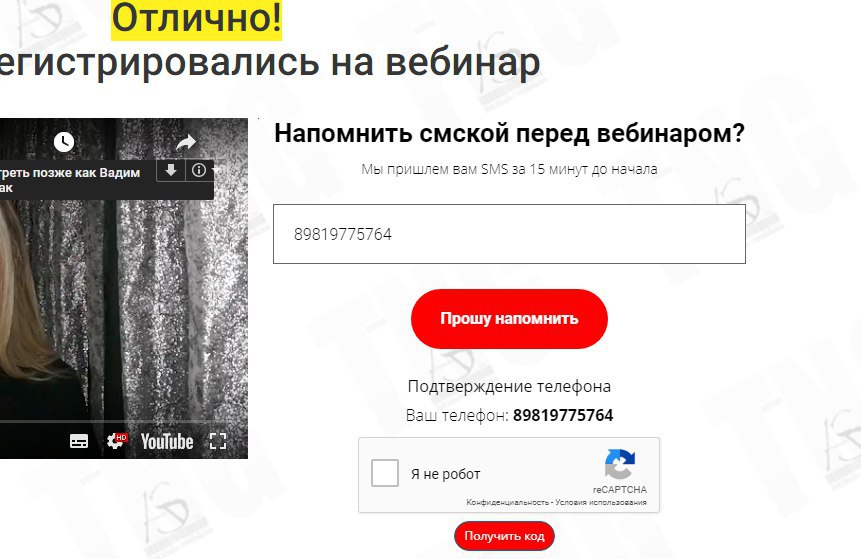The height and width of the screenshot is (559, 861).
Task: Click the YouTube logo in player
Action: (x=167, y=441)
